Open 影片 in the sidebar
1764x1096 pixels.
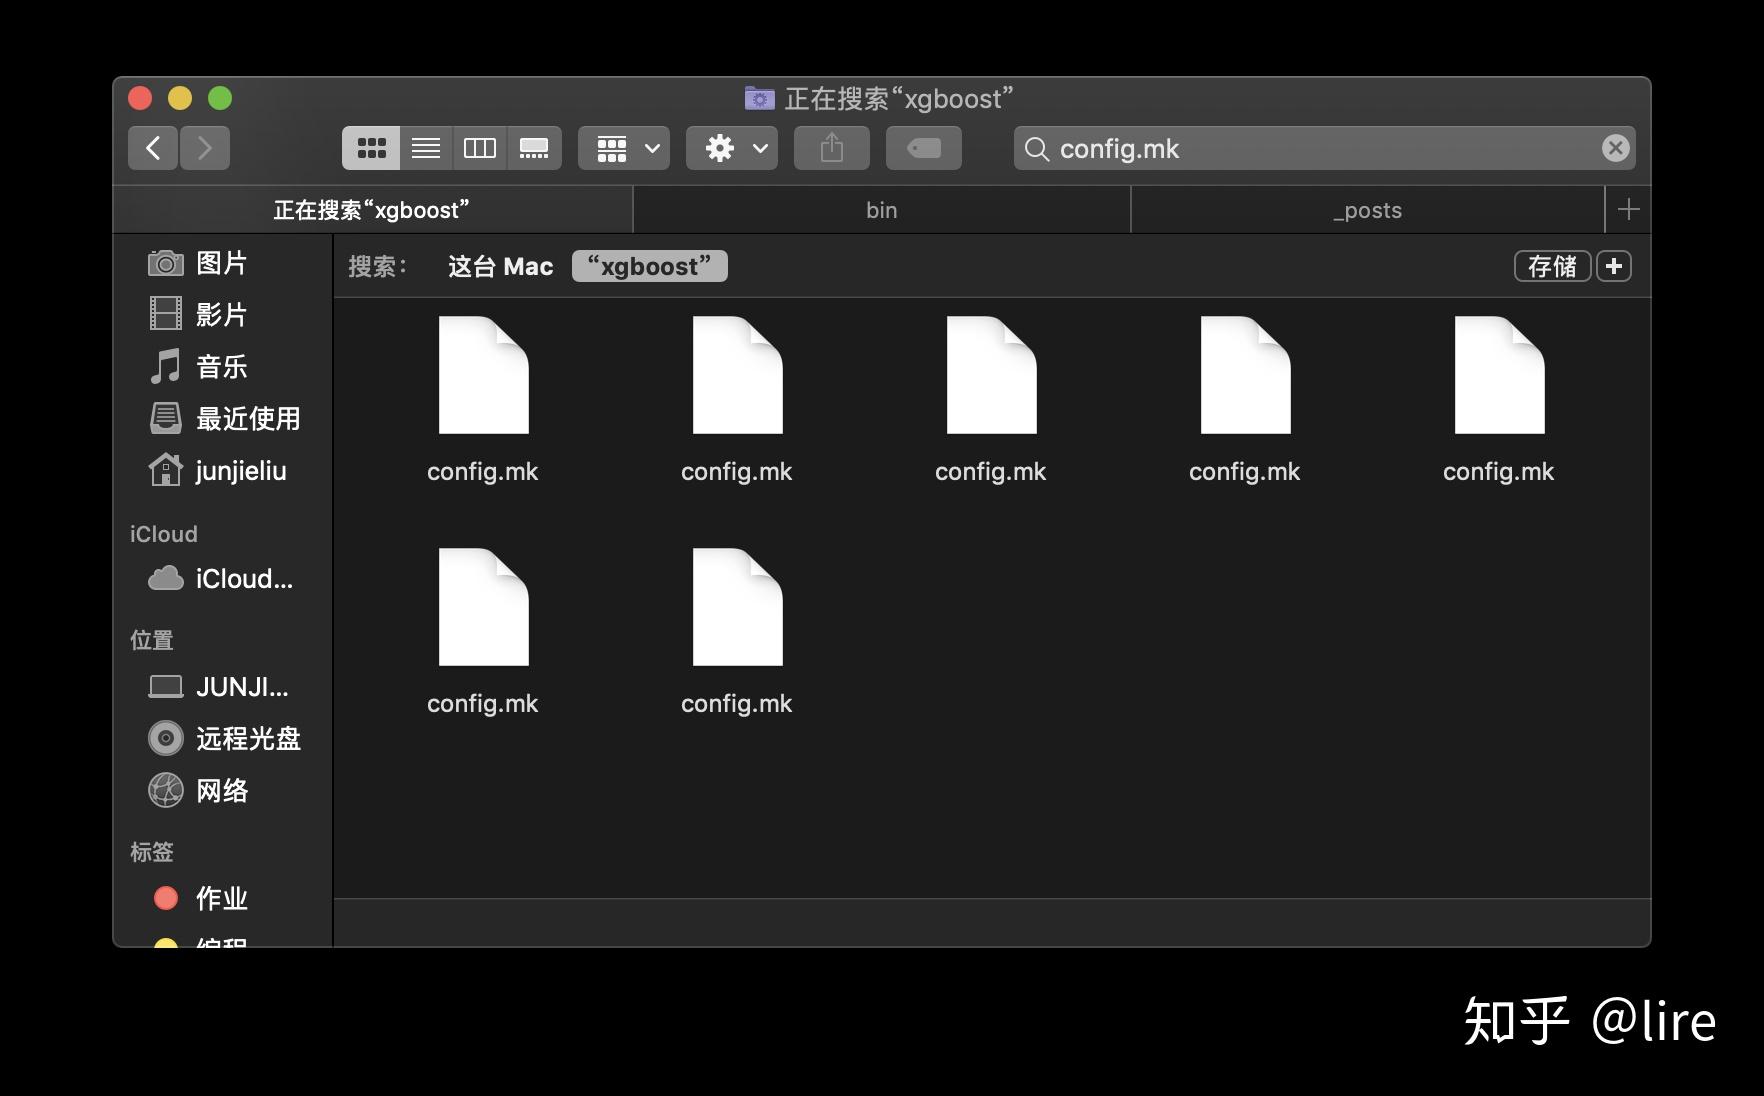(222, 315)
